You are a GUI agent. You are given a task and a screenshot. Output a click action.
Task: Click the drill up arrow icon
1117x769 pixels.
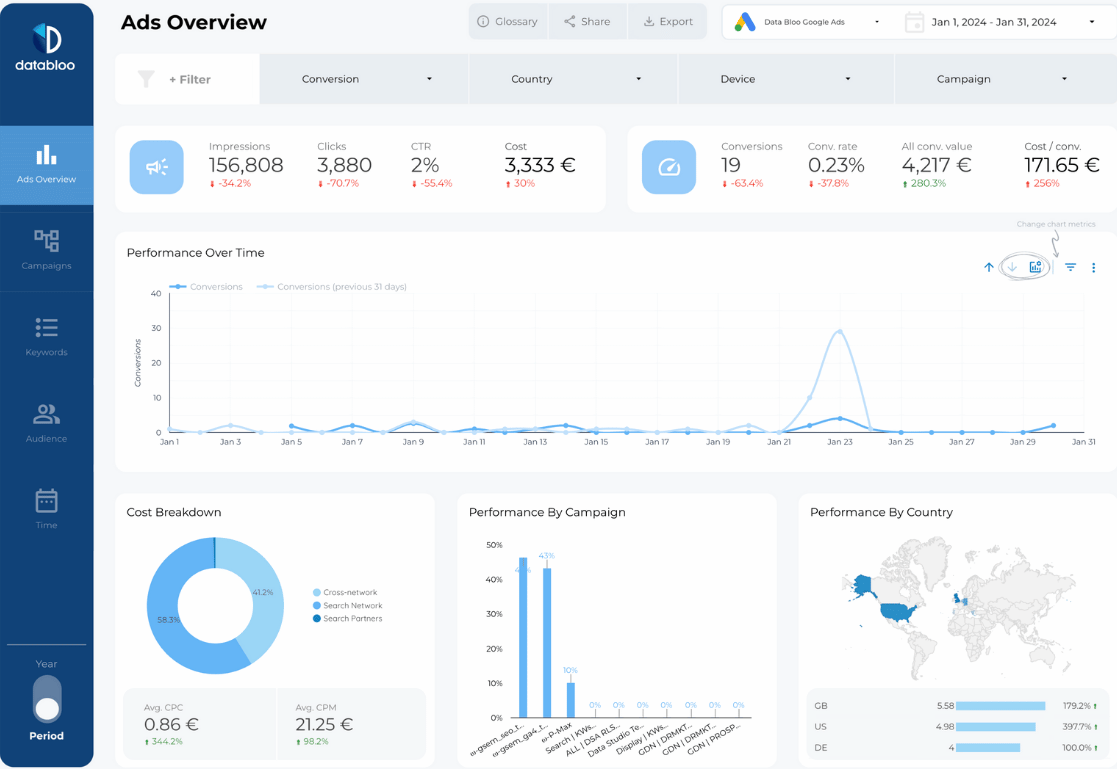click(x=989, y=267)
